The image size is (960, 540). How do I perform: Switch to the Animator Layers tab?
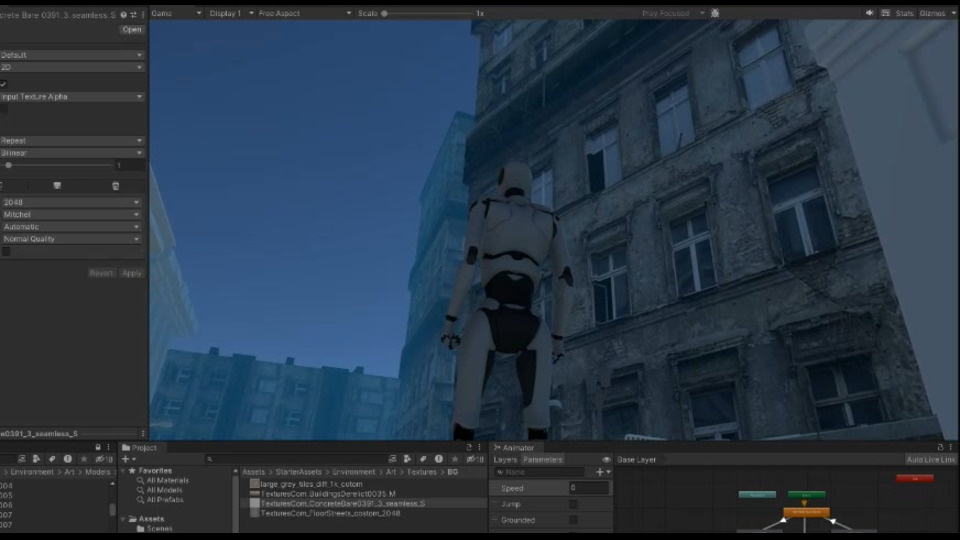click(x=505, y=460)
